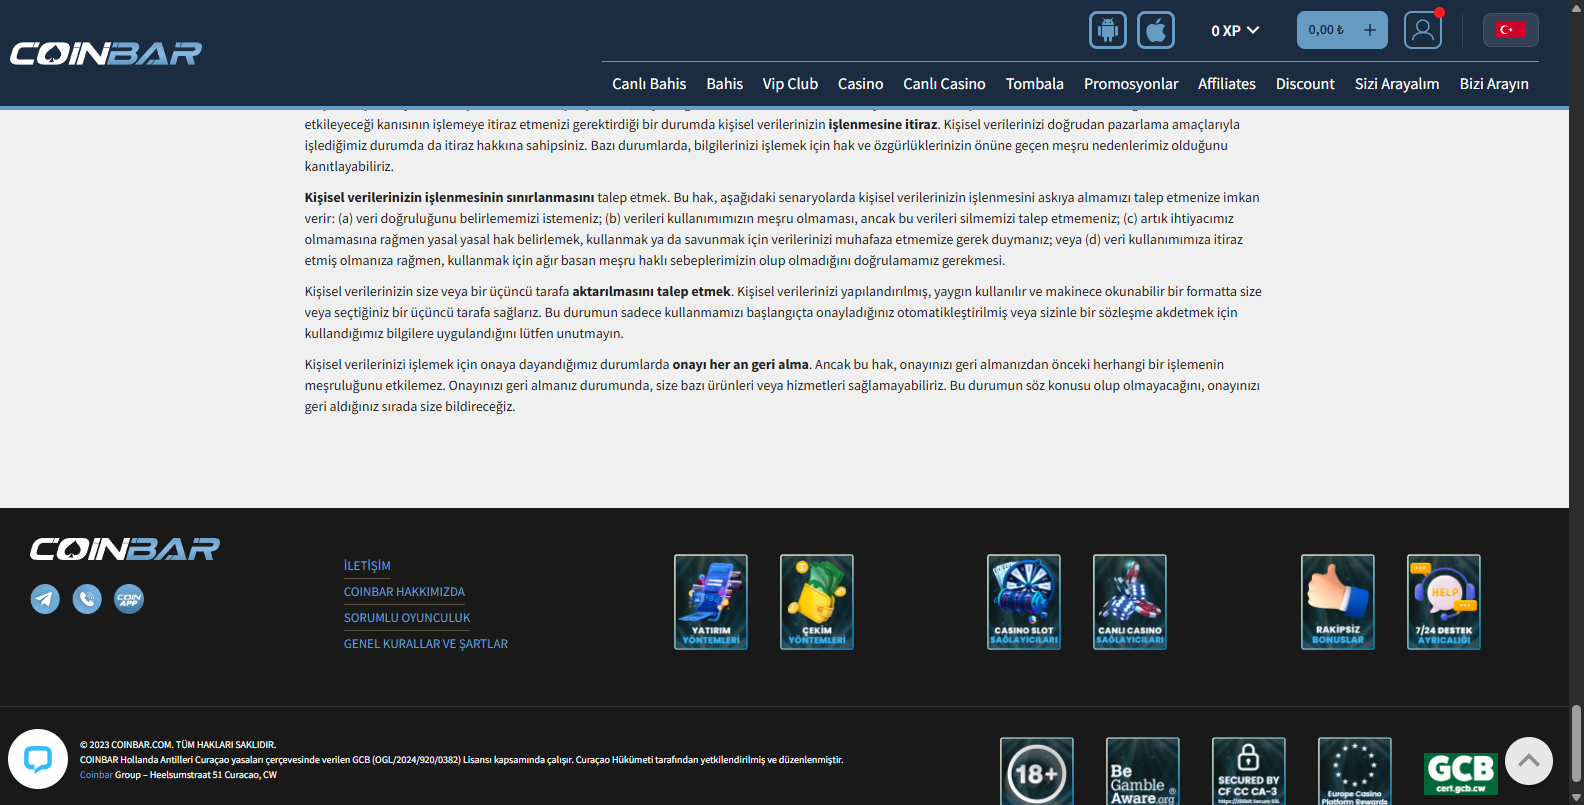Open the Apple iOS app icon
The width and height of the screenshot is (1584, 805).
(1156, 30)
